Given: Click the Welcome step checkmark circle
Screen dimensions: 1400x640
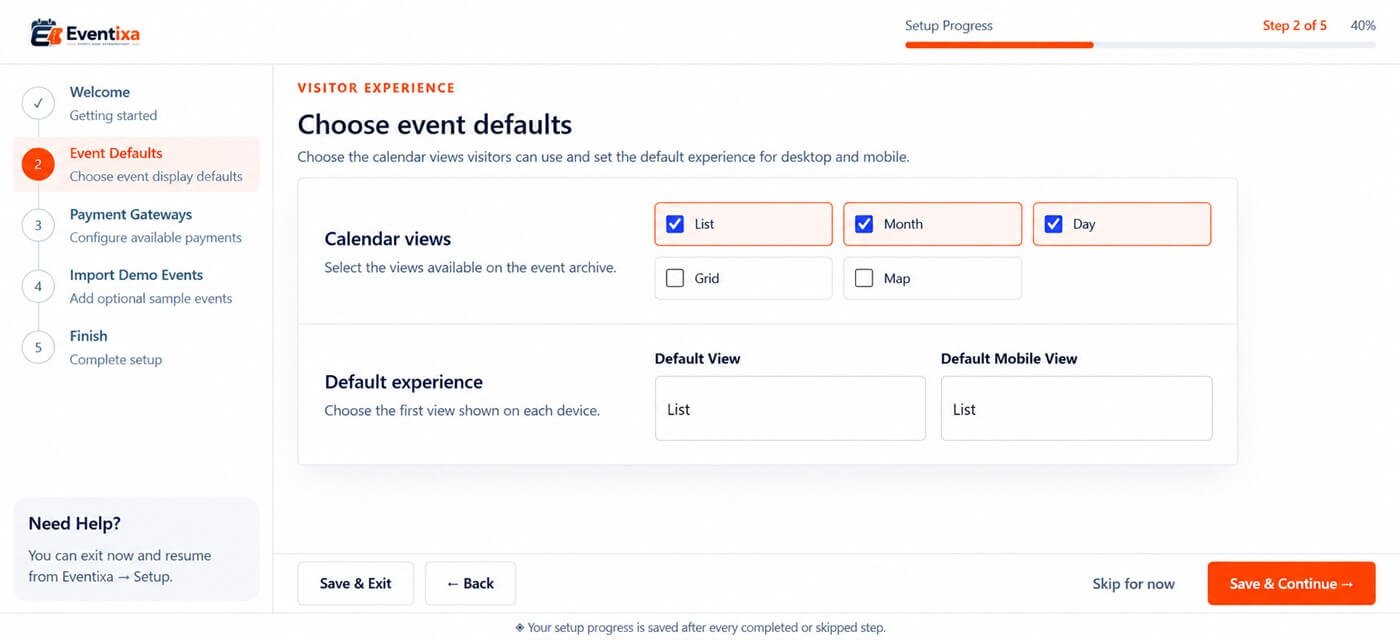Looking at the screenshot, I should click(x=38, y=103).
